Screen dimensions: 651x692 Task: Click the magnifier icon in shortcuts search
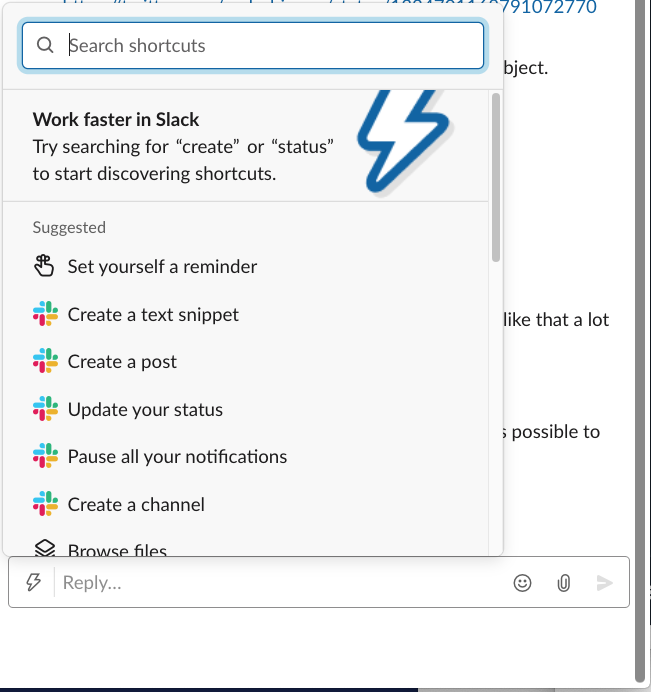(45, 45)
